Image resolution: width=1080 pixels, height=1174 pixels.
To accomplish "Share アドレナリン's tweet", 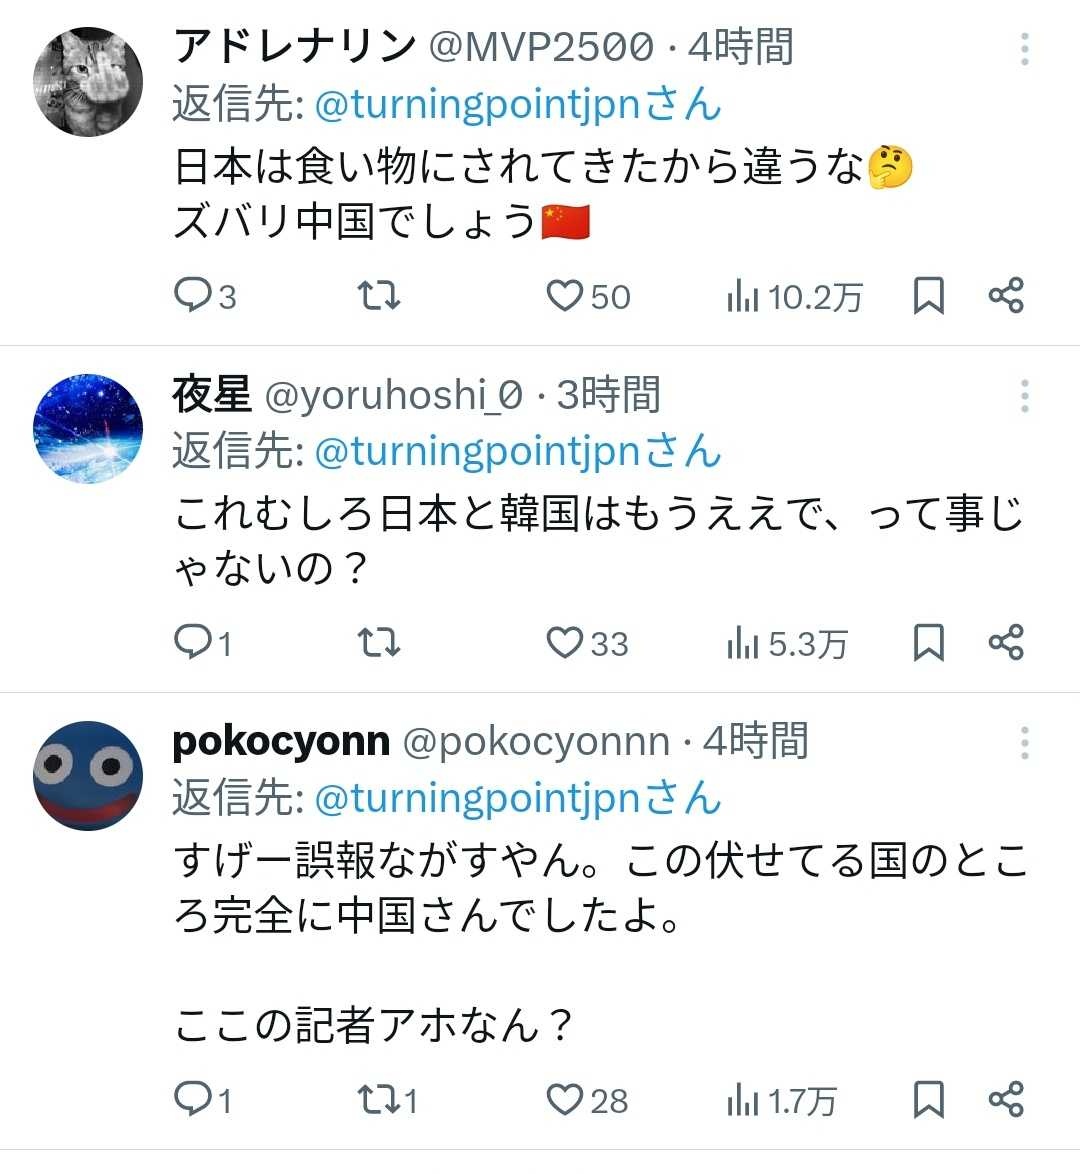I will pyautogui.click(x=1006, y=296).
